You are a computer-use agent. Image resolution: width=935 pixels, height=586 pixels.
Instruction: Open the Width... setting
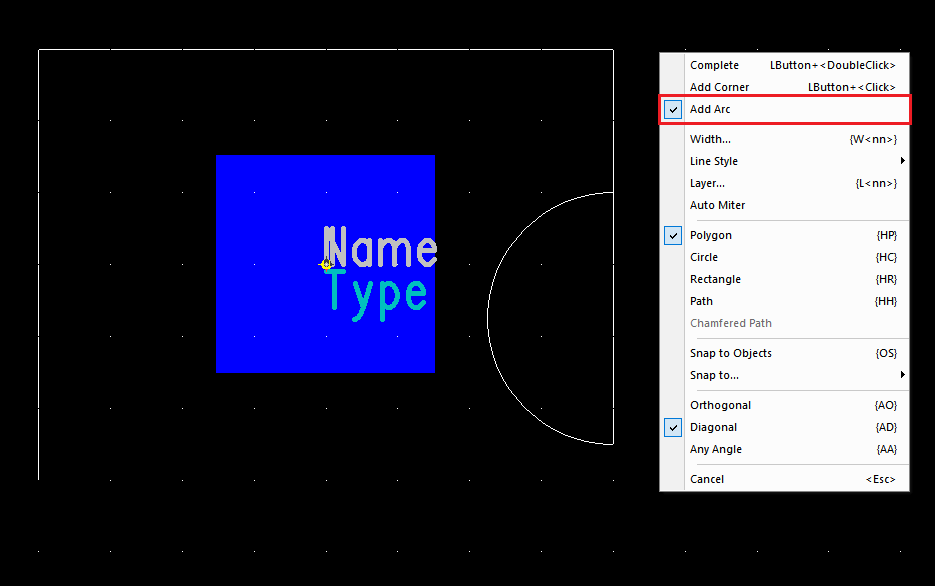710,139
